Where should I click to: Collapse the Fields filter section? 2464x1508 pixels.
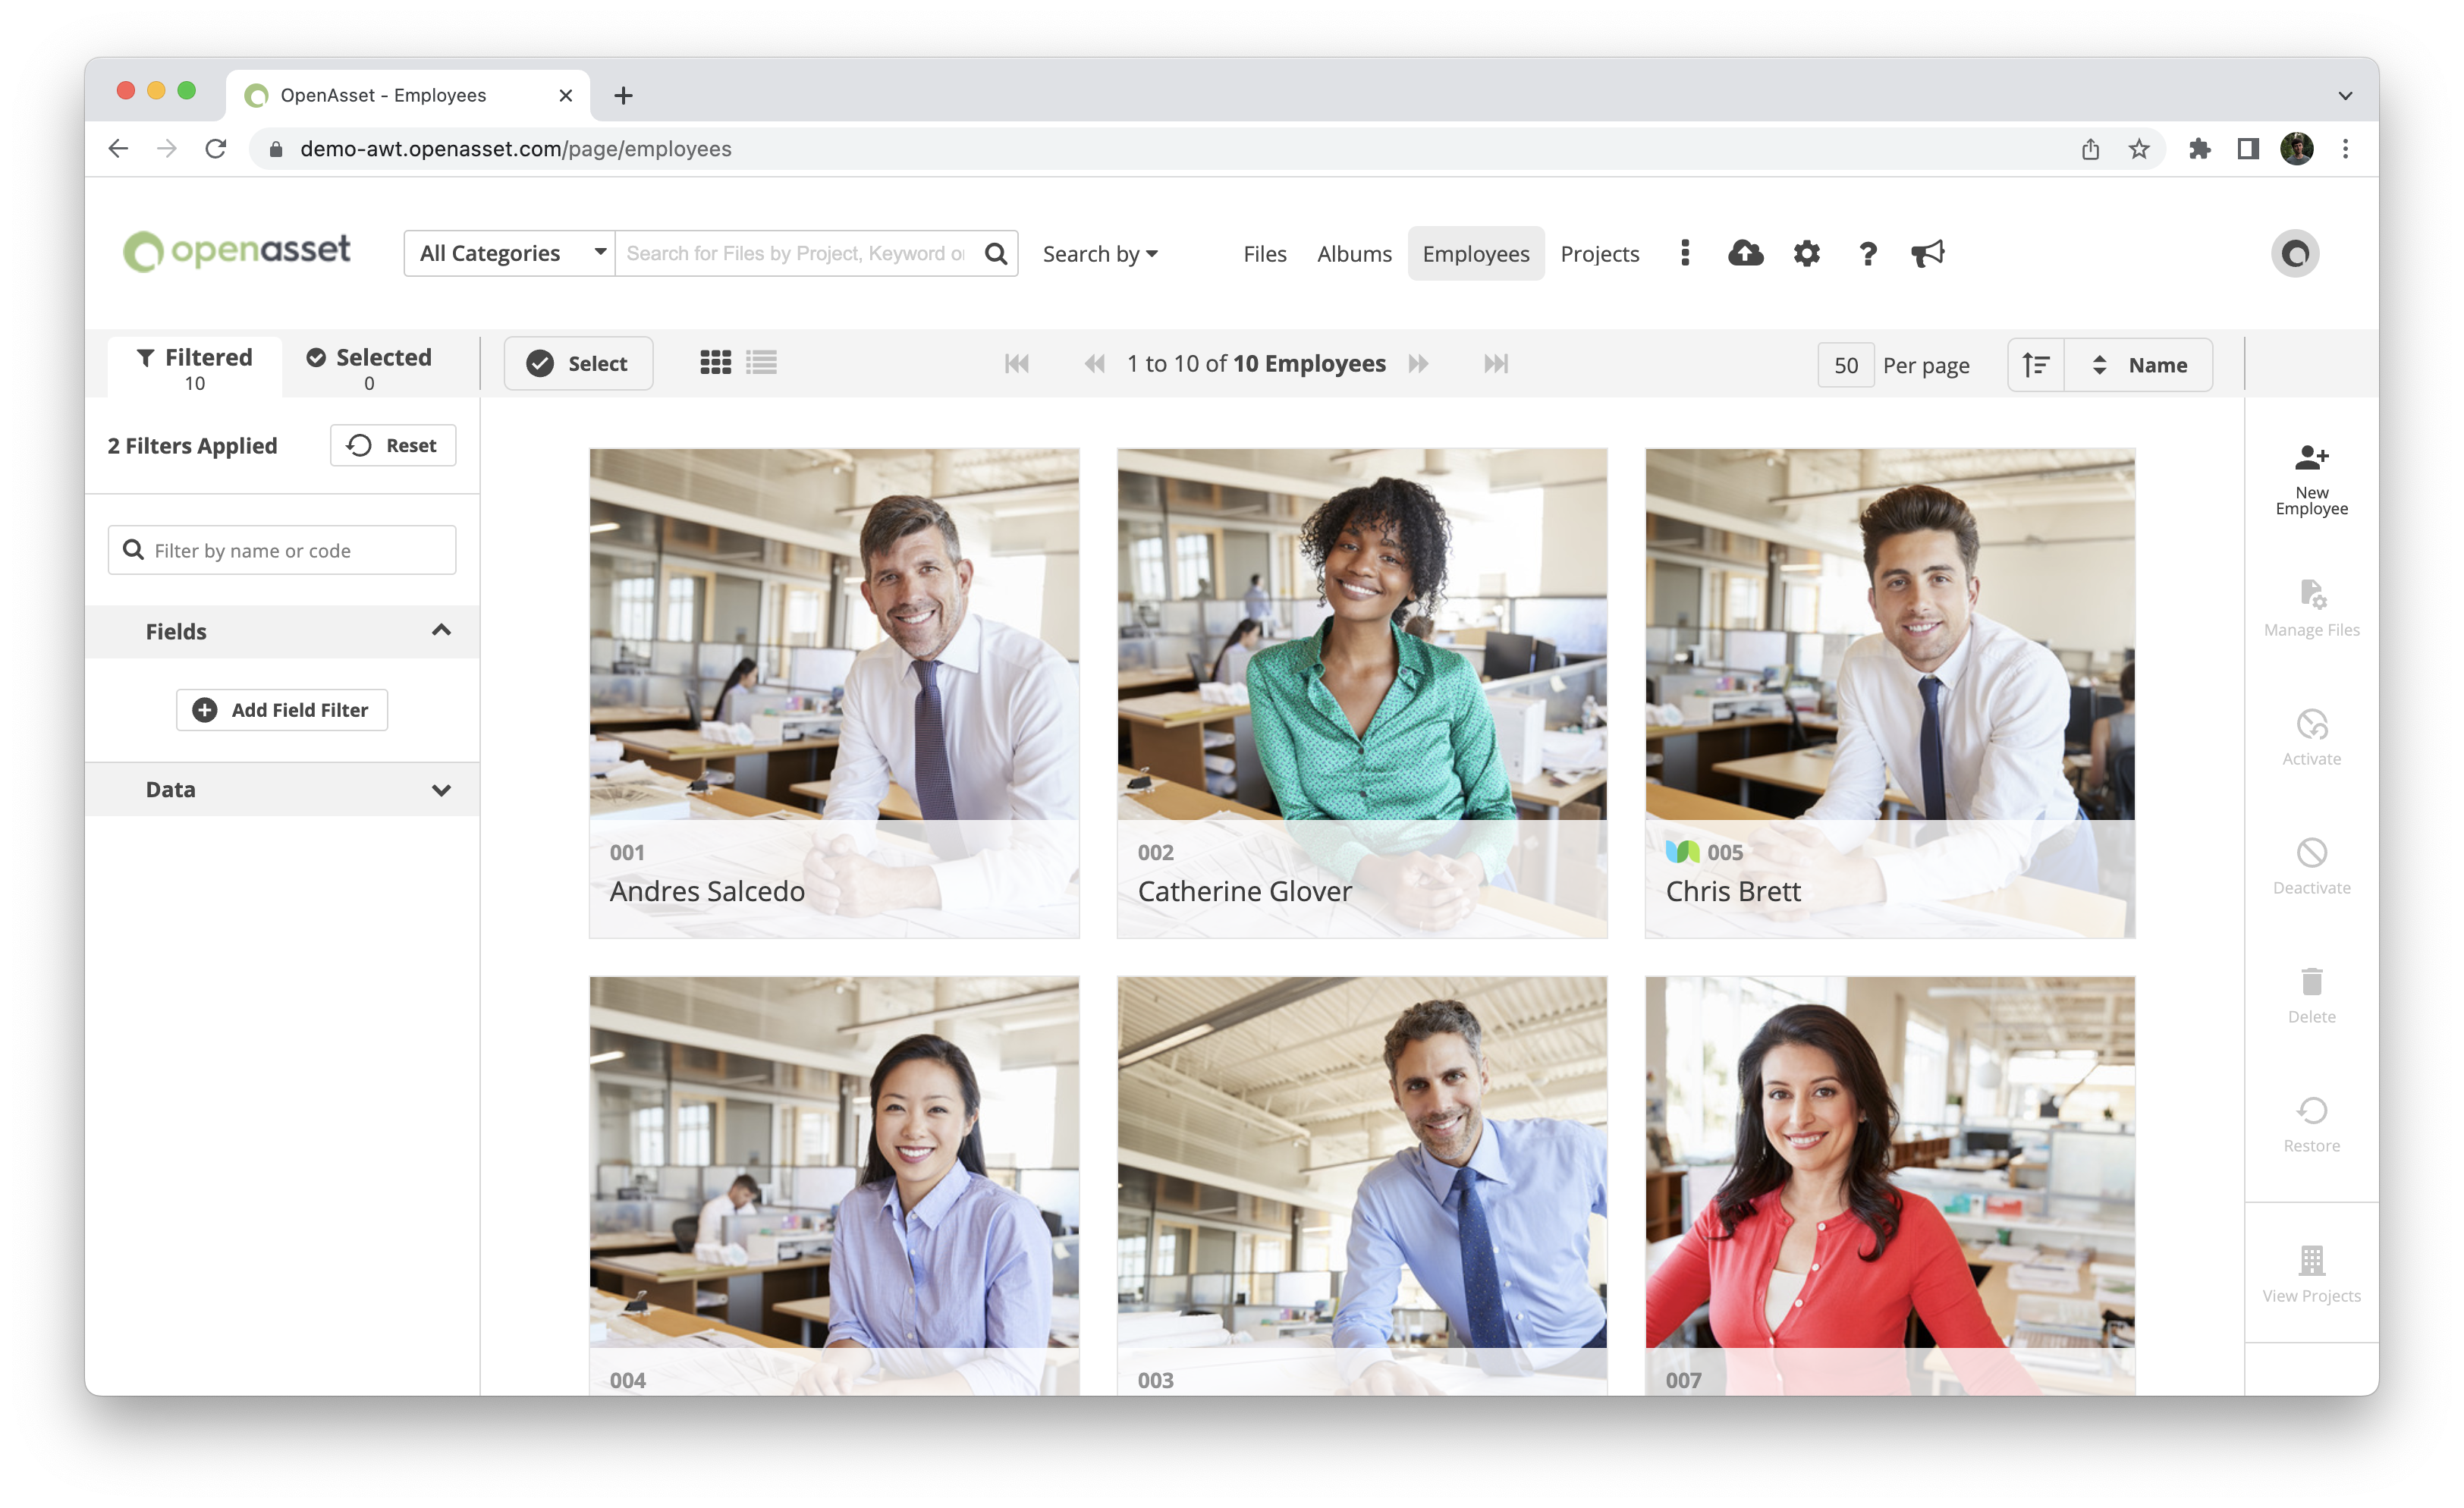[x=282, y=631]
